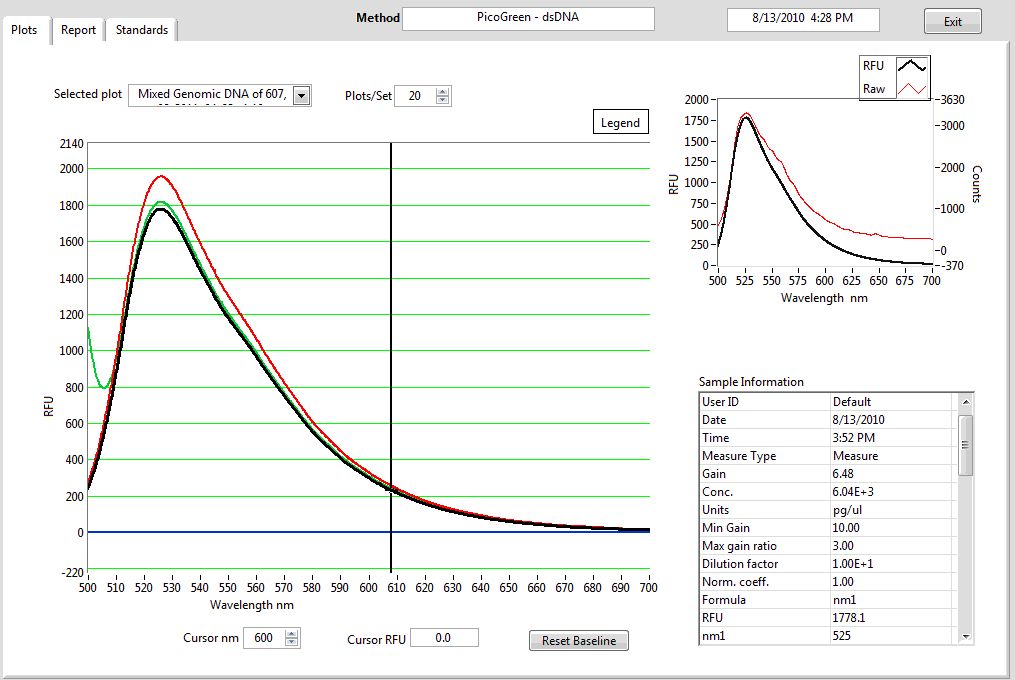1015x680 pixels.
Task: Switch to the Plots tab
Action: [25, 30]
